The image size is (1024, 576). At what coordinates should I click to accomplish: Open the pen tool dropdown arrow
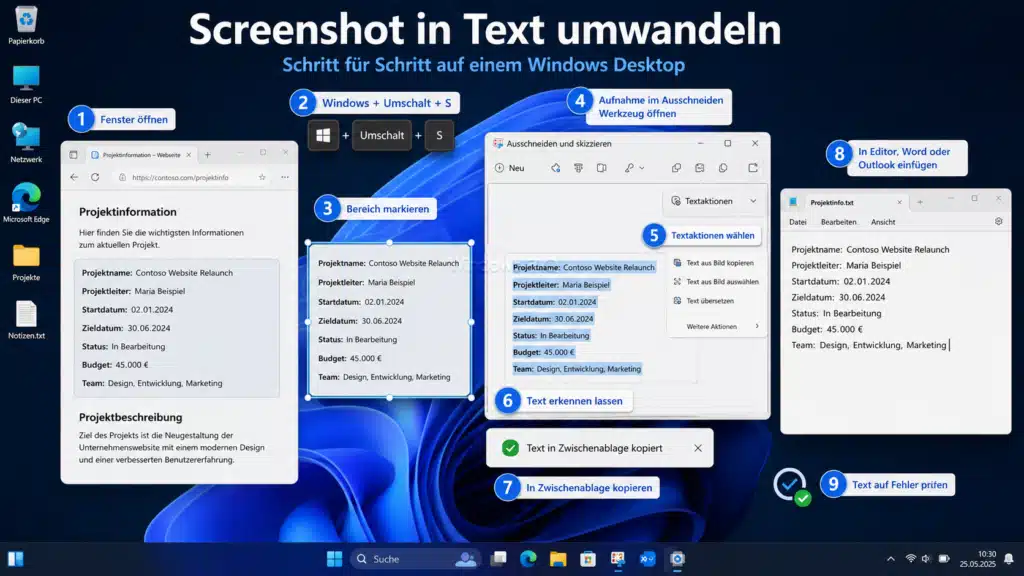click(x=642, y=168)
